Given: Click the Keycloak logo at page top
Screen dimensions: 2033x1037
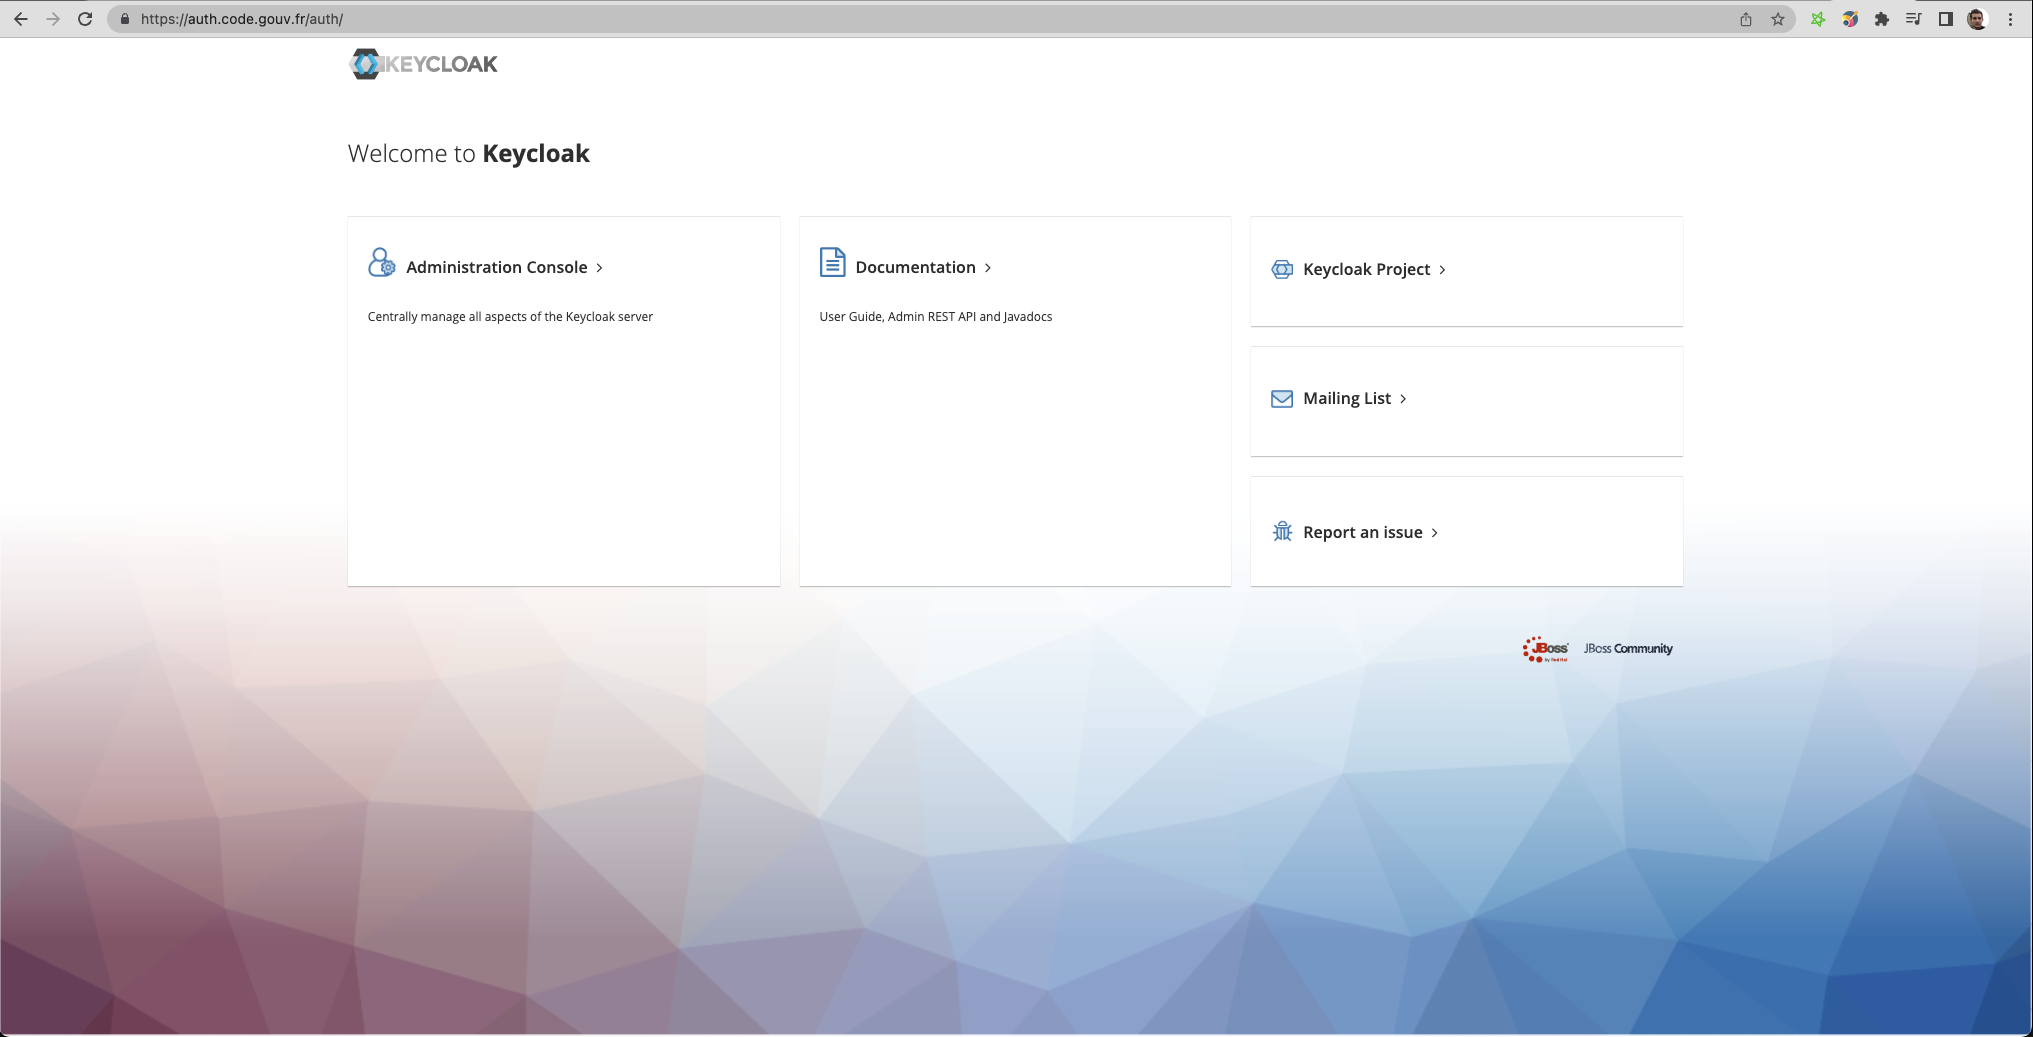Looking at the screenshot, I should pyautogui.click(x=423, y=64).
